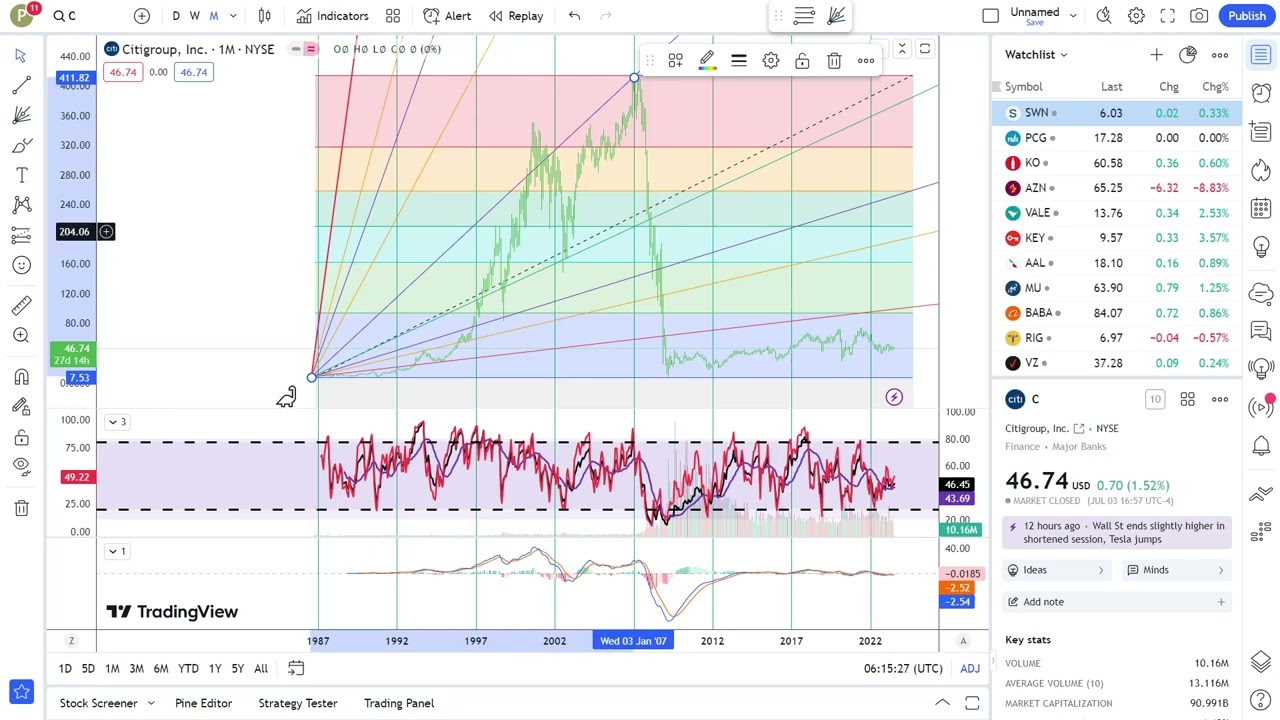Add a symbol to the watchlist

pyautogui.click(x=1156, y=55)
